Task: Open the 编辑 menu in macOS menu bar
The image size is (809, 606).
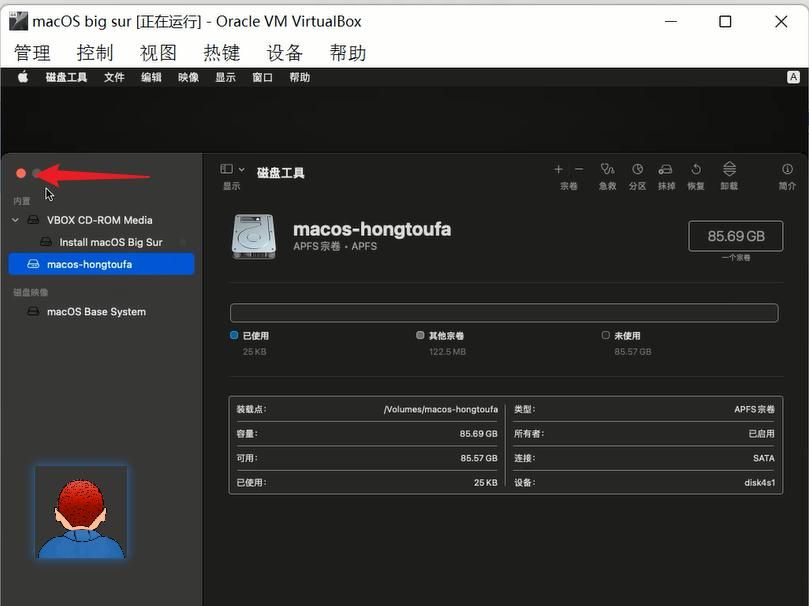Action: (151, 77)
